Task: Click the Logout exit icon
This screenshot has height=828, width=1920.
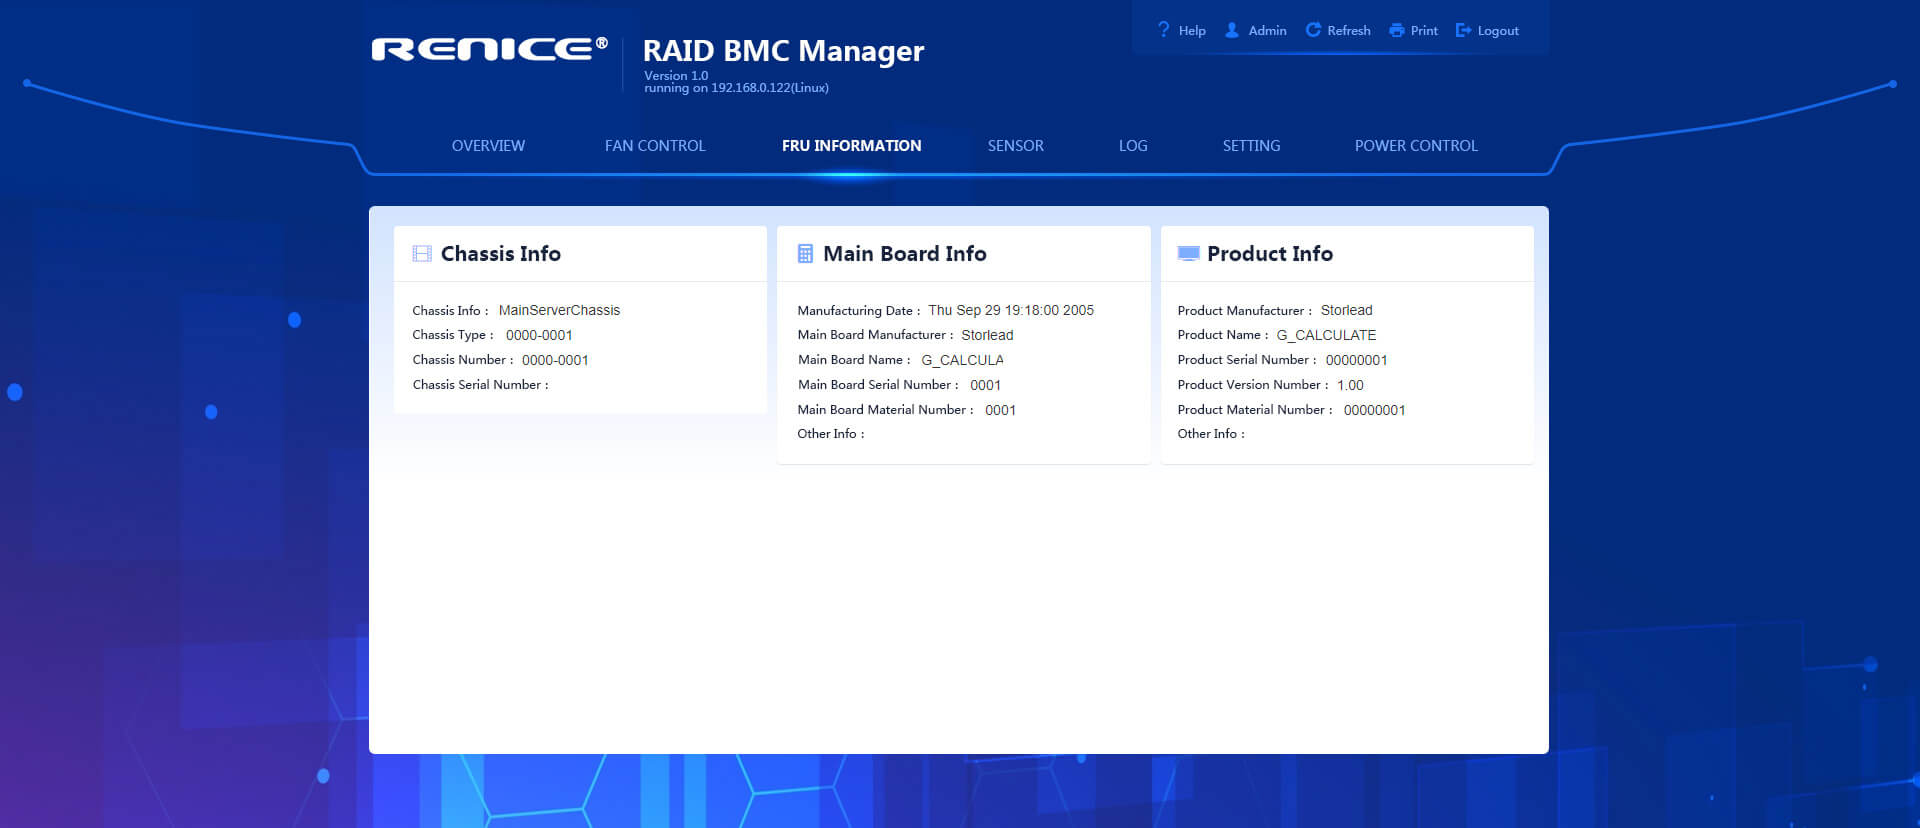Action: tap(1463, 31)
